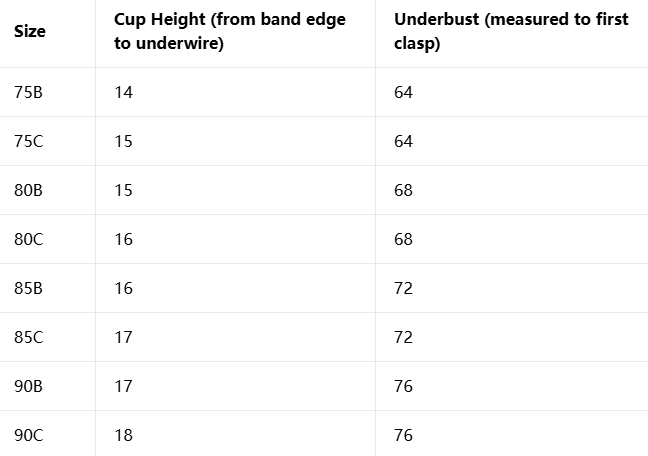Image resolution: width=648 pixels, height=456 pixels.
Task: Select the underbust value for 90B
Action: tap(403, 387)
